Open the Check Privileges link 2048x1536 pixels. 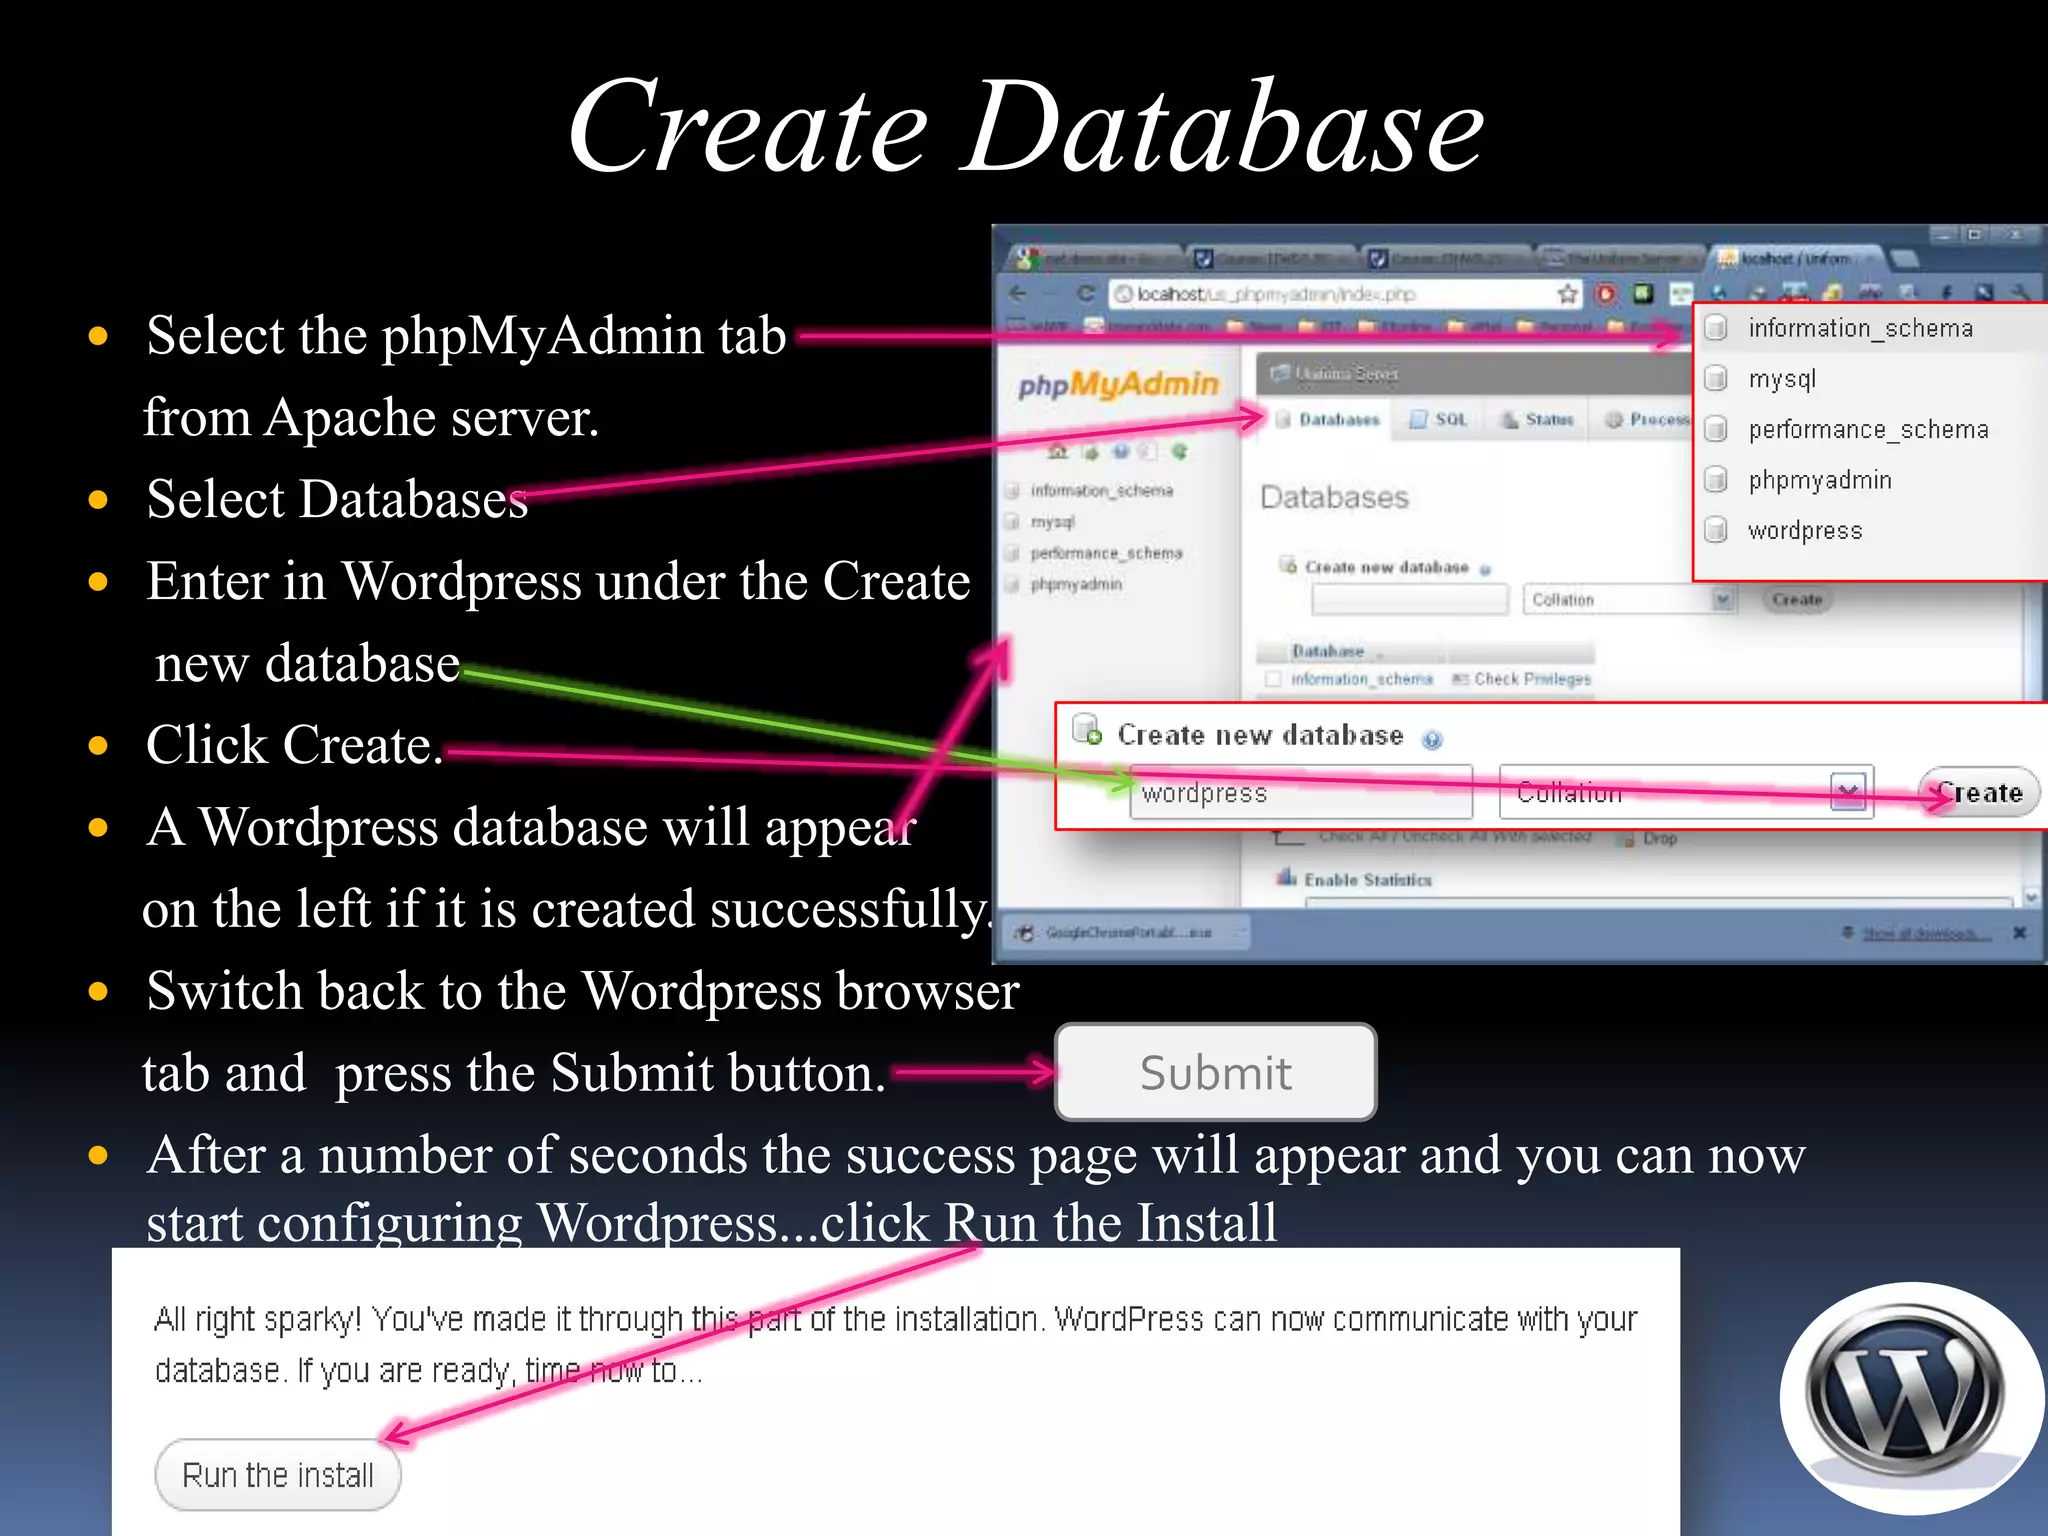pyautogui.click(x=1531, y=679)
